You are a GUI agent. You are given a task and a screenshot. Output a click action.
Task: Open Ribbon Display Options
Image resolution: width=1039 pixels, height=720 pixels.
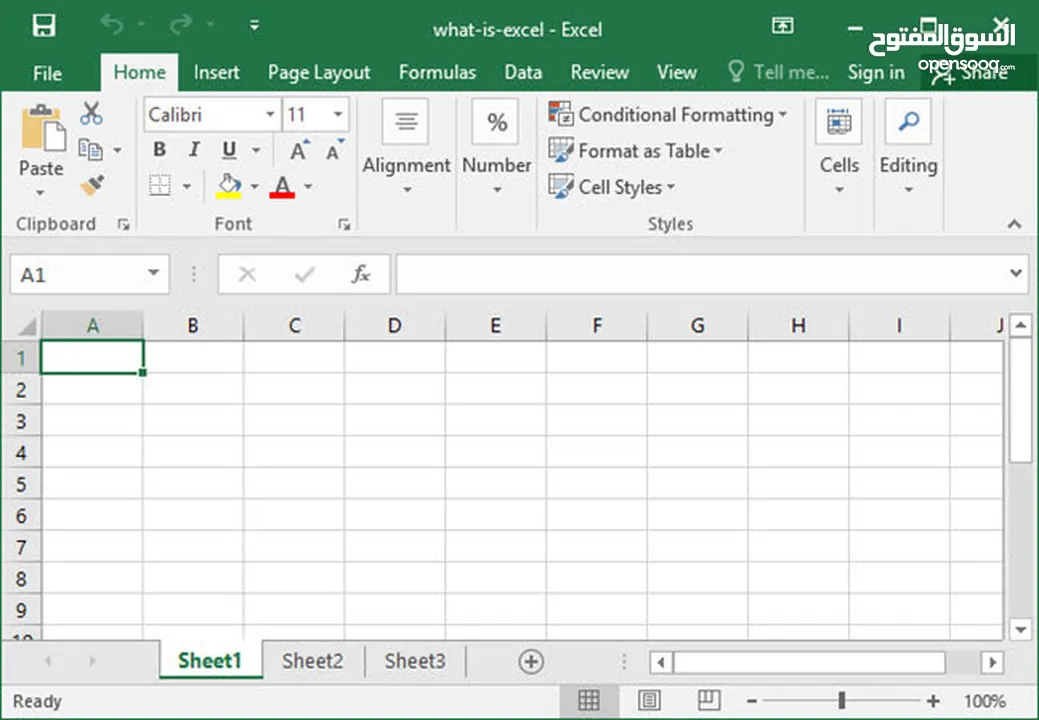tap(783, 26)
